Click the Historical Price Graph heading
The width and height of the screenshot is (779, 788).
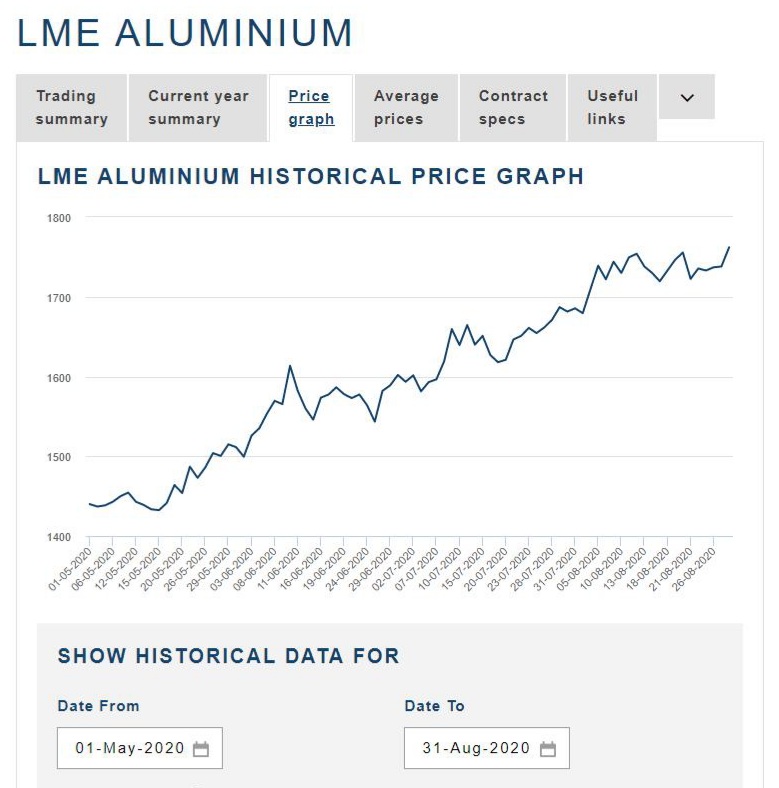tap(310, 177)
